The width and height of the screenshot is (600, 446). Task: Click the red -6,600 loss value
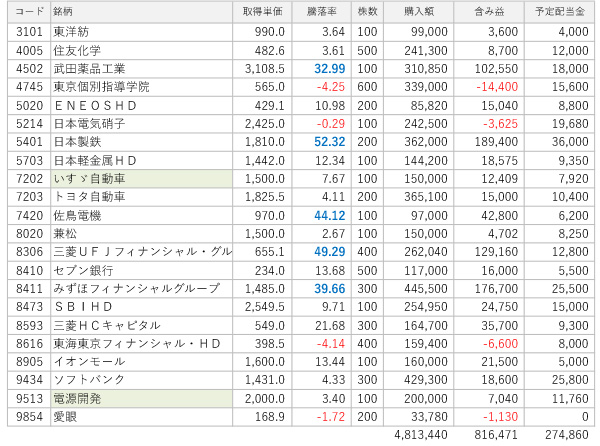pos(500,344)
